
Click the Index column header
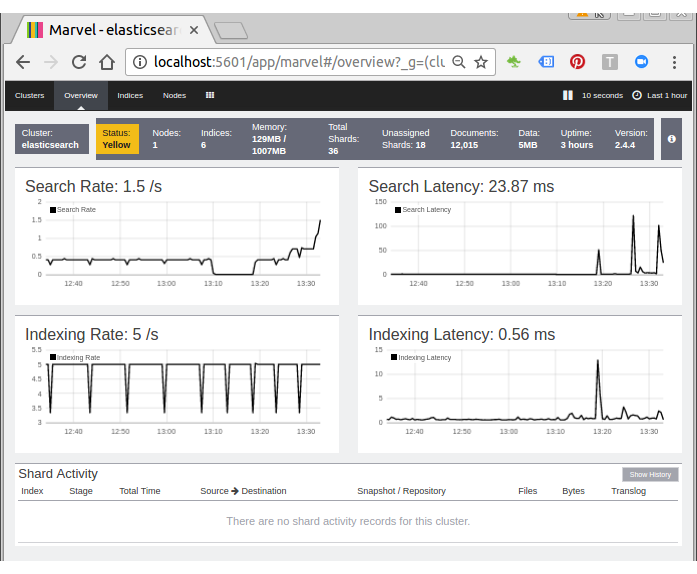(x=32, y=491)
